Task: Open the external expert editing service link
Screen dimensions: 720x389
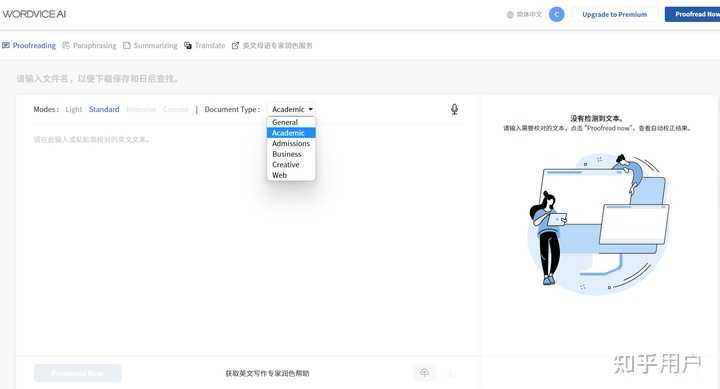Action: point(272,45)
